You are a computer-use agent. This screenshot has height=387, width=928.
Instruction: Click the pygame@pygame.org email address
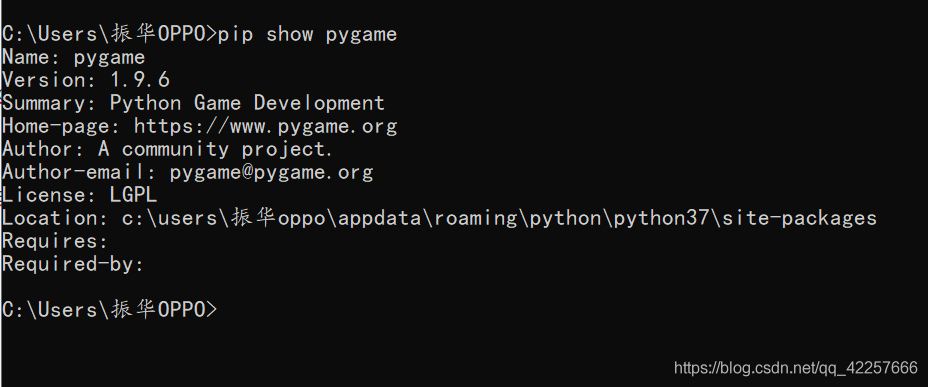pyautogui.click(x=271, y=172)
